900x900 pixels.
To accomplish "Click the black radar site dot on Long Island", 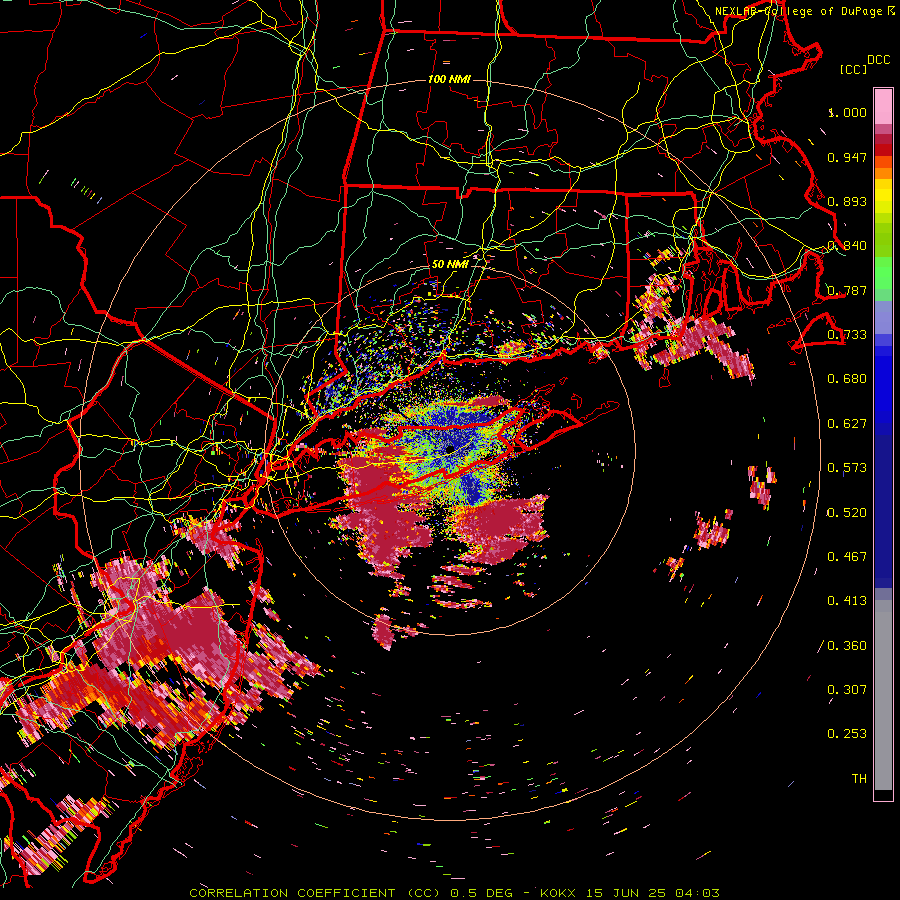I will 449,449.
